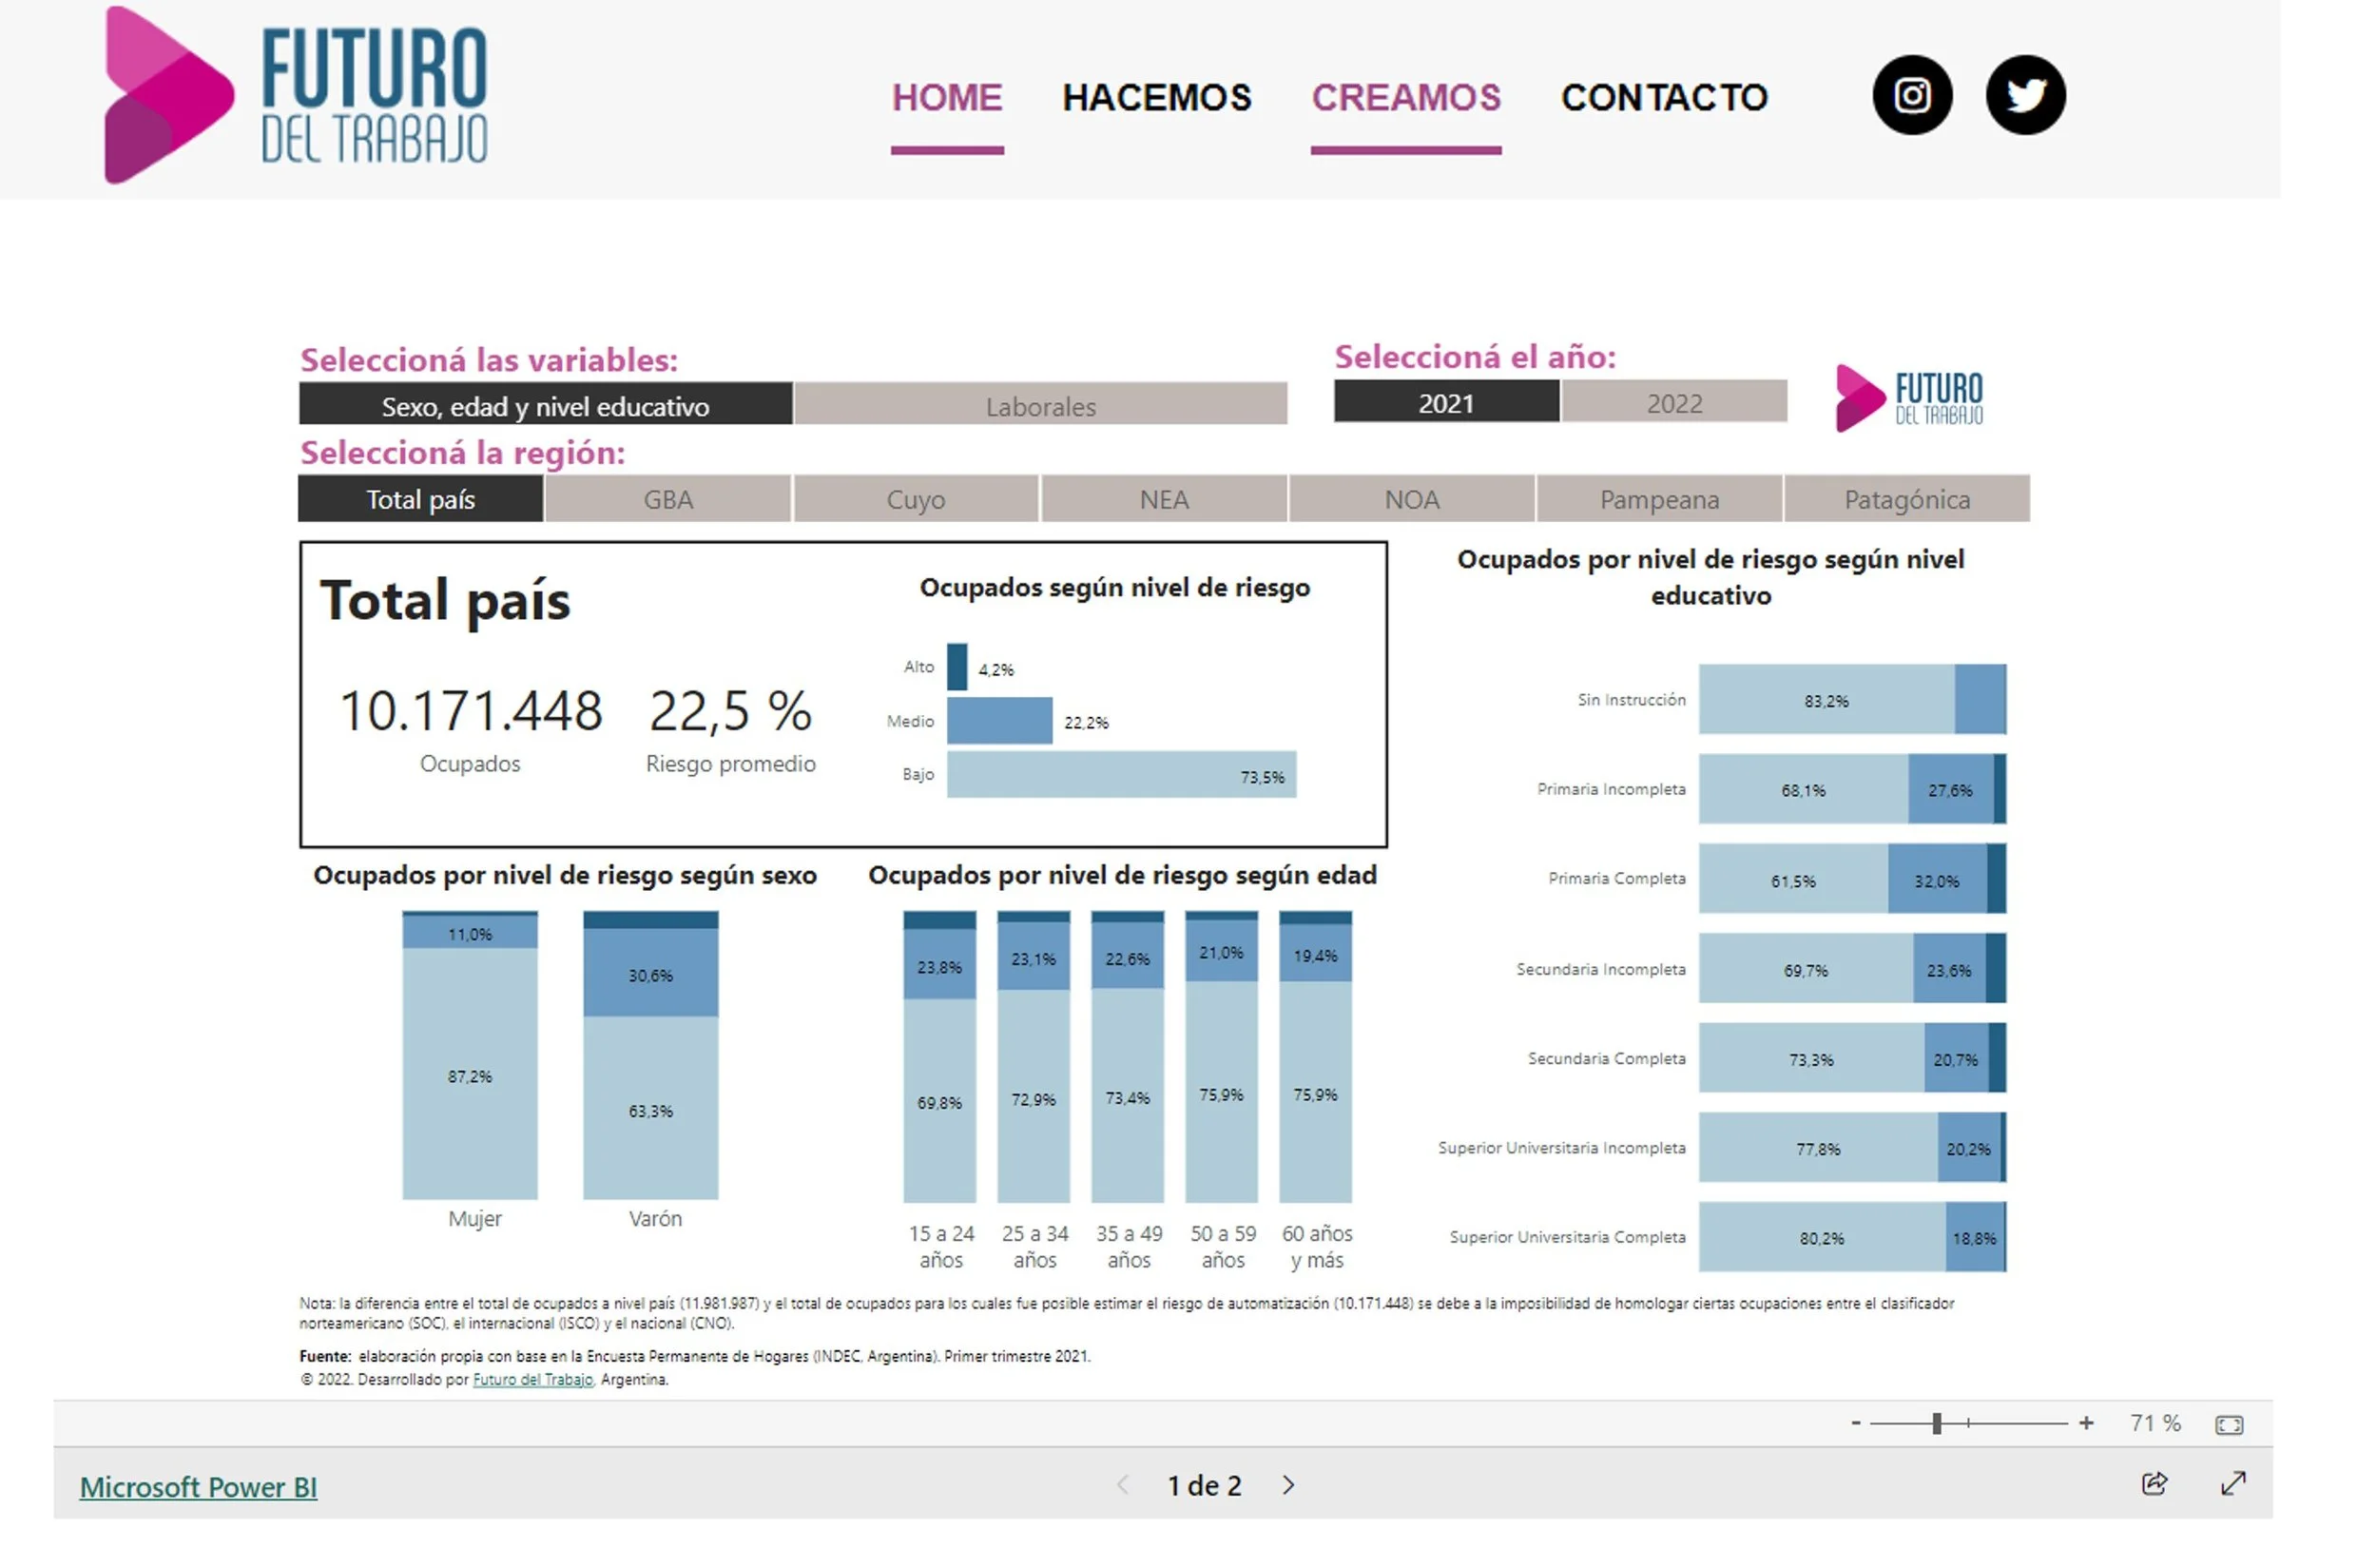The width and height of the screenshot is (2377, 1568).
Task: Navigate to the CONTACTO page
Action: coord(1663,98)
